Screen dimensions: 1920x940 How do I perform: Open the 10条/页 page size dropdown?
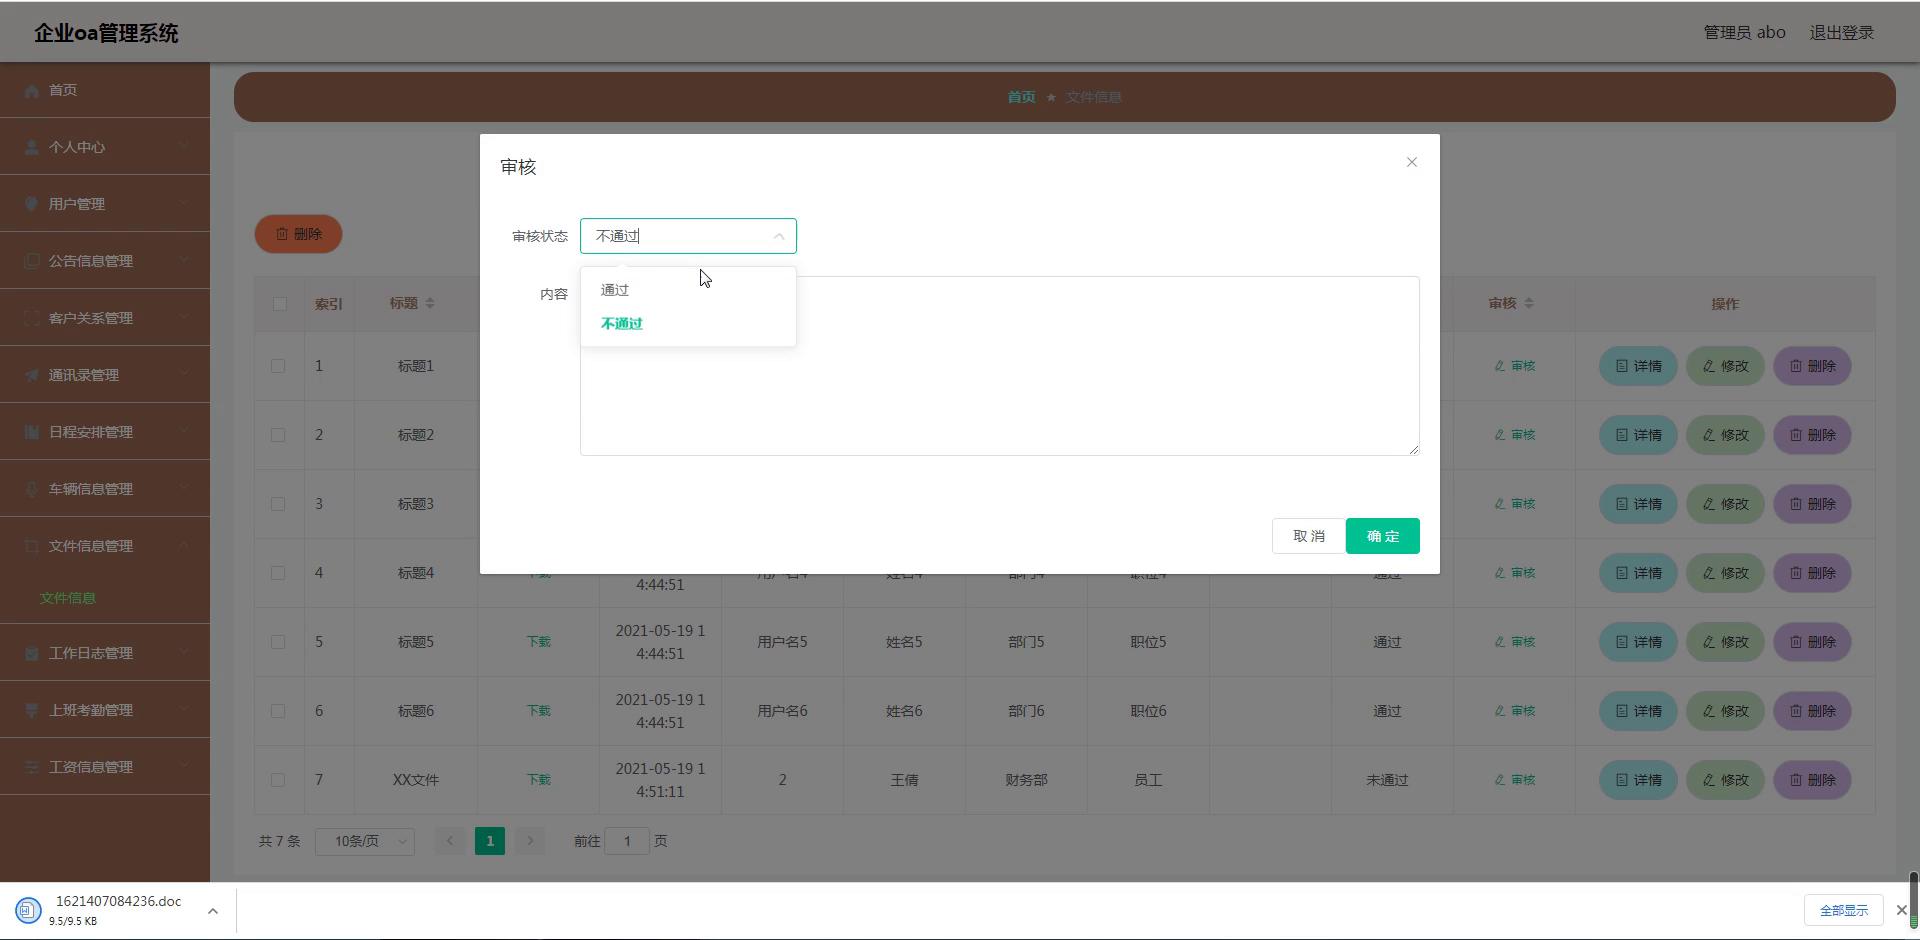tap(365, 841)
